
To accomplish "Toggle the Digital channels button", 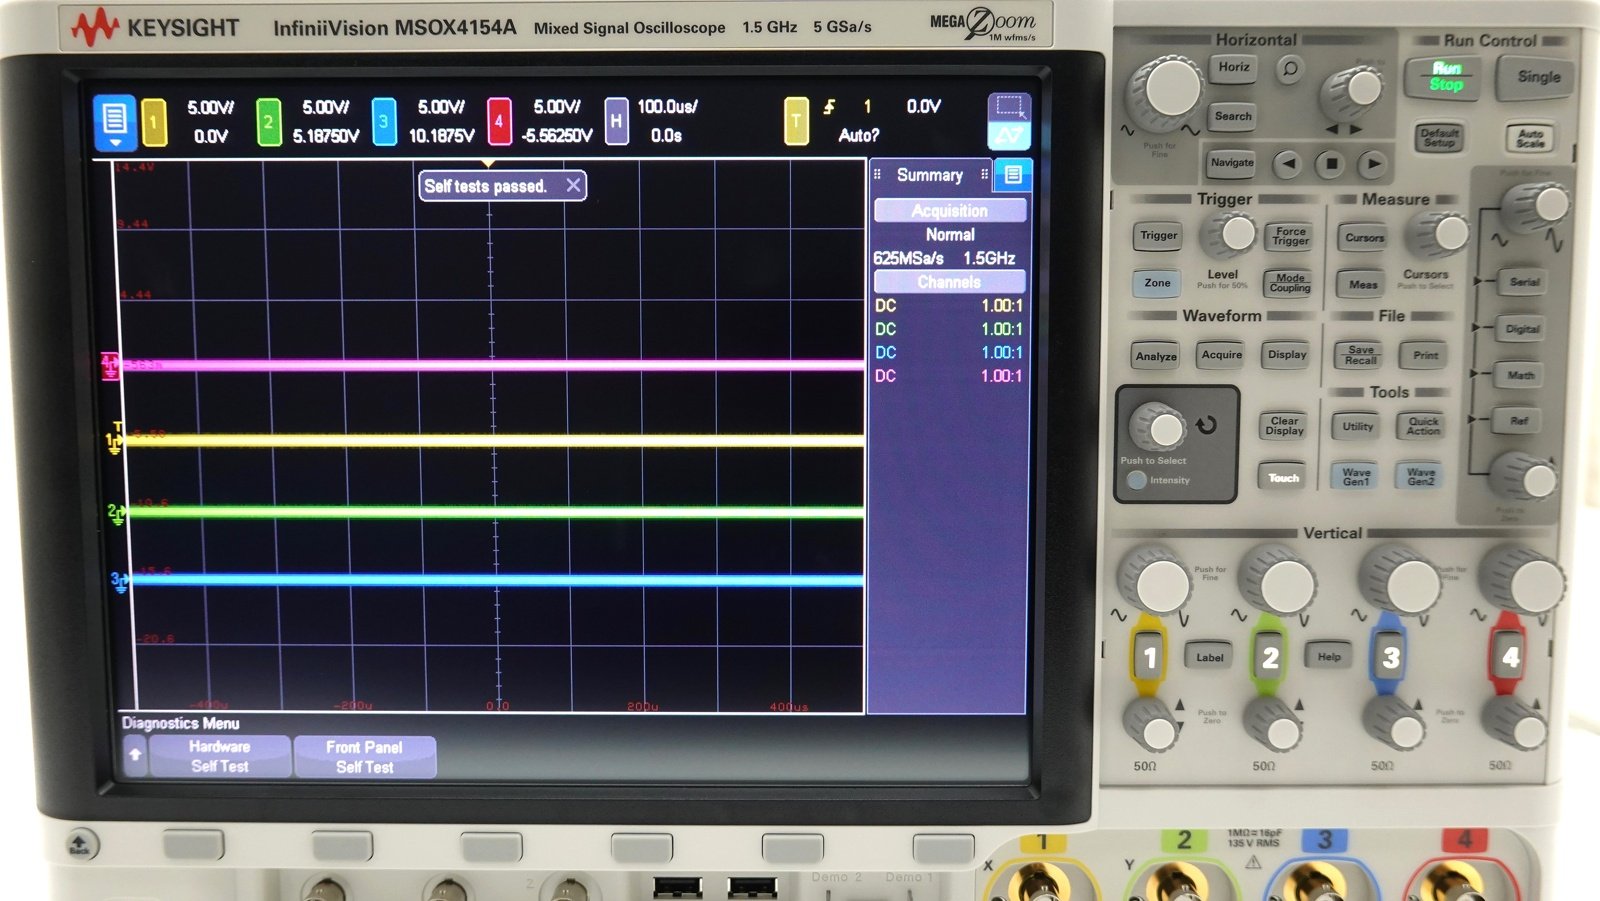I will point(1522,329).
